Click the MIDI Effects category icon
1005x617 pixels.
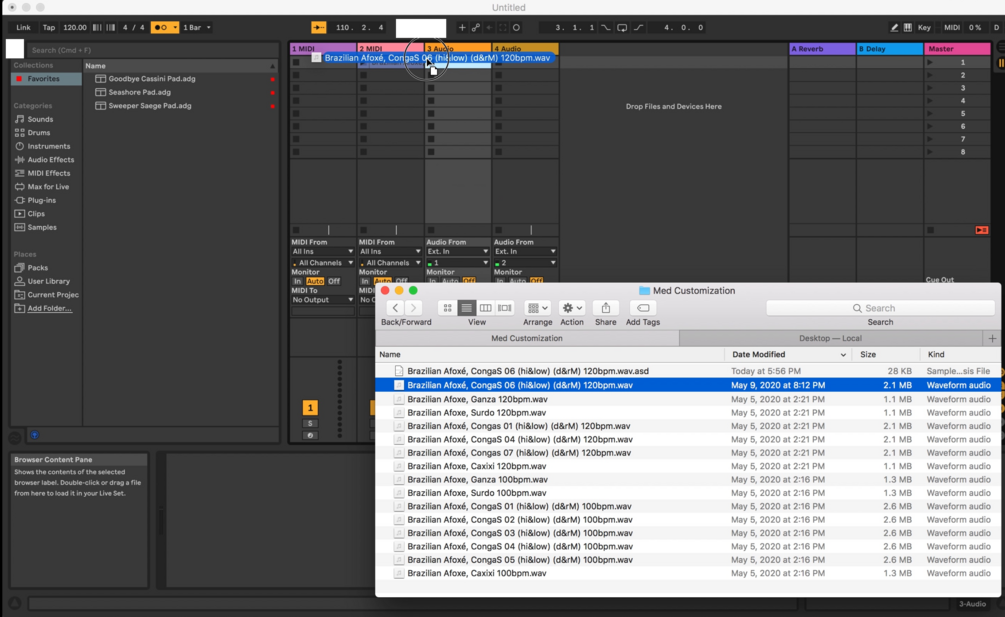pos(19,173)
